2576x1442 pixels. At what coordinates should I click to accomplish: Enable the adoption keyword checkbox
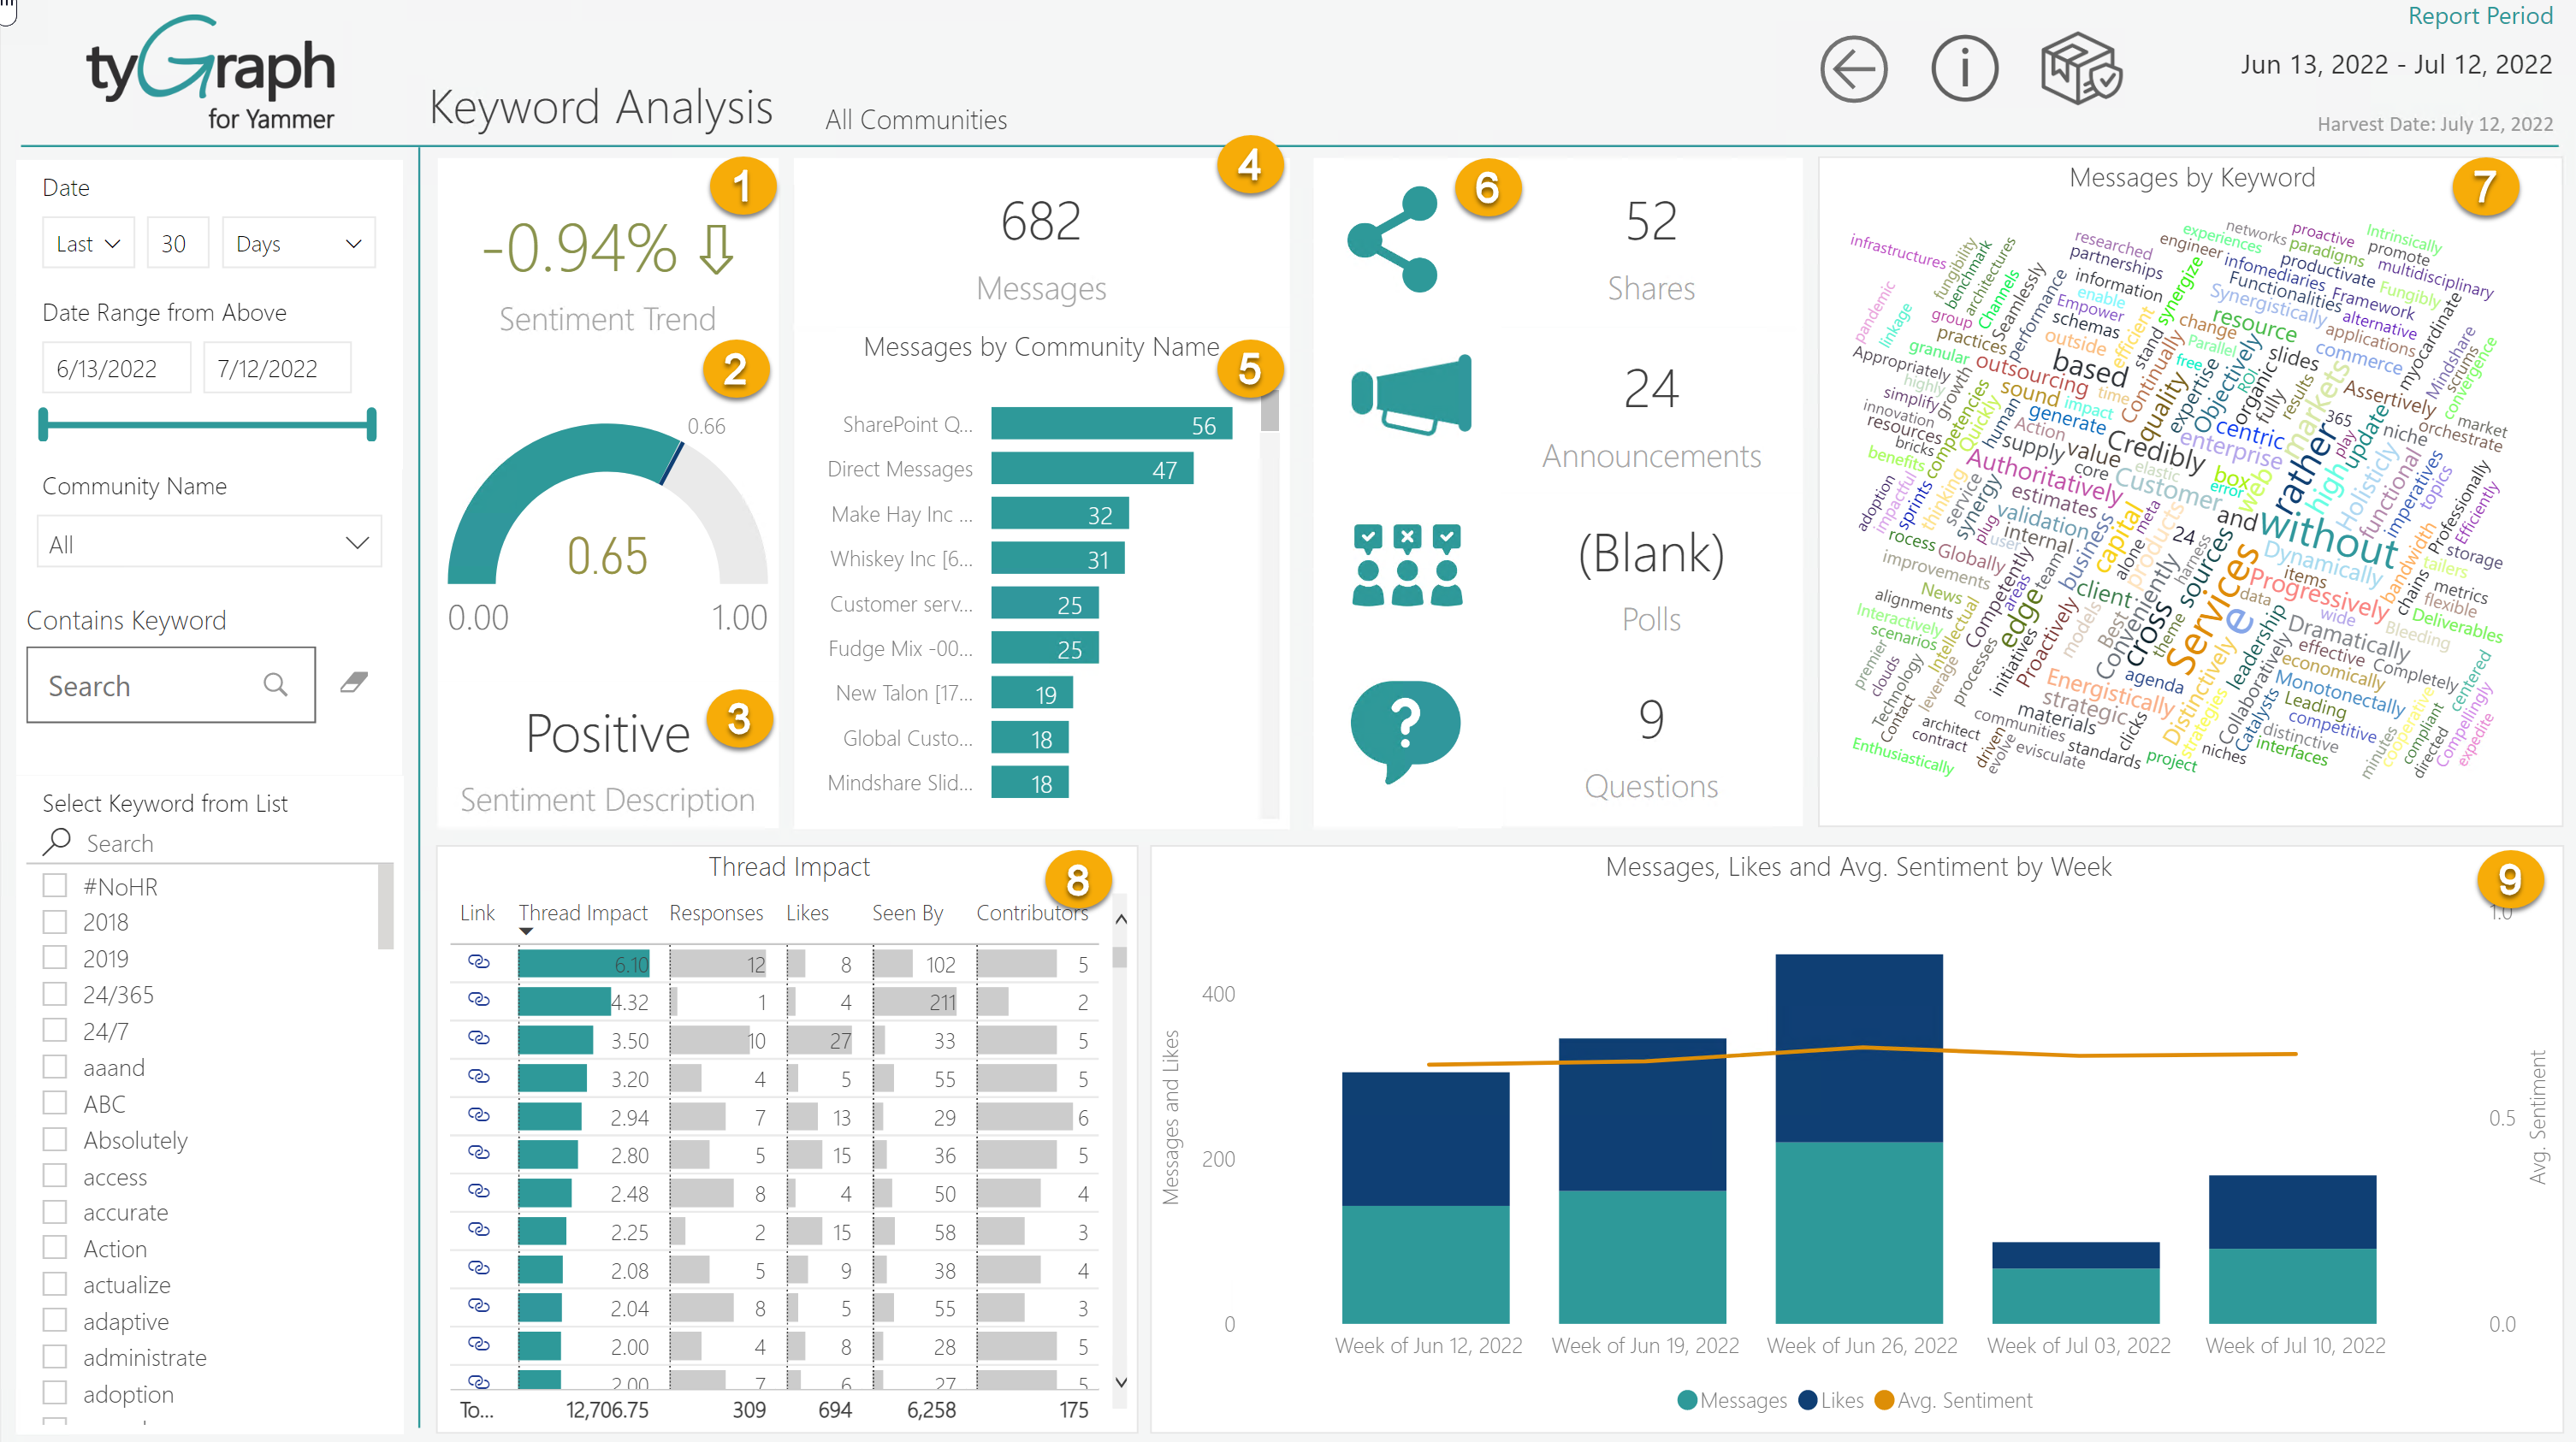click(53, 1392)
